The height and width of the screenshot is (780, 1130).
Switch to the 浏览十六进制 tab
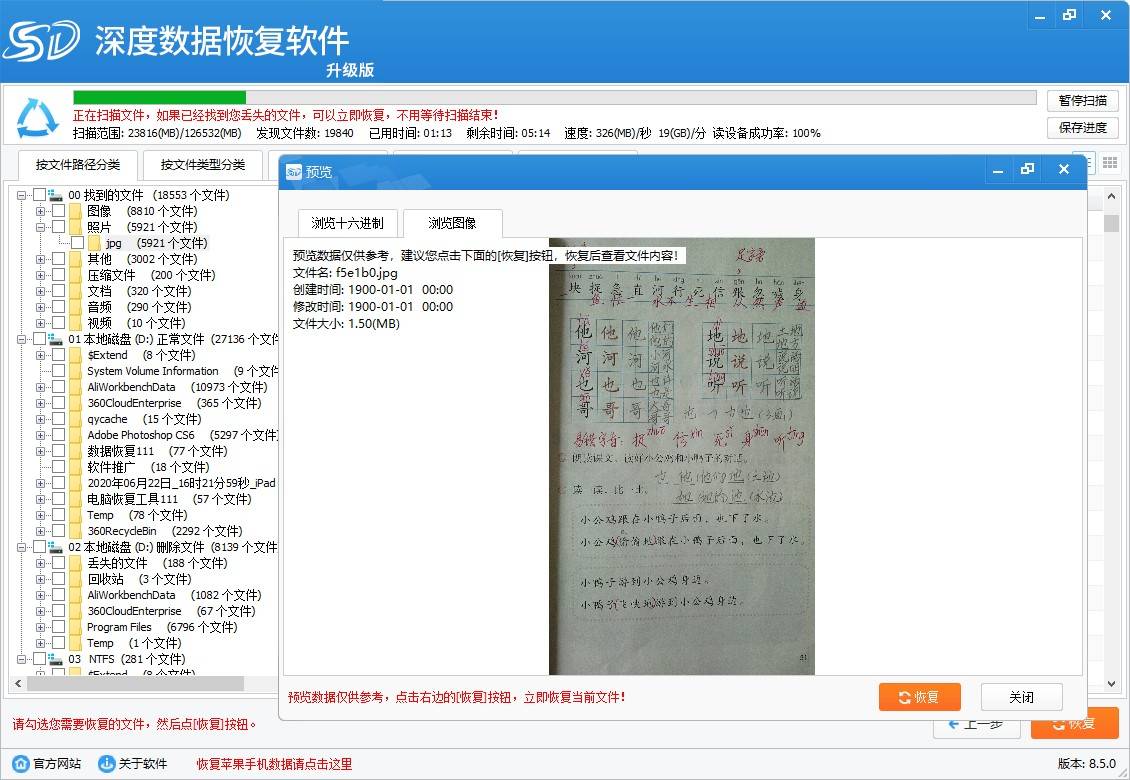pos(347,224)
